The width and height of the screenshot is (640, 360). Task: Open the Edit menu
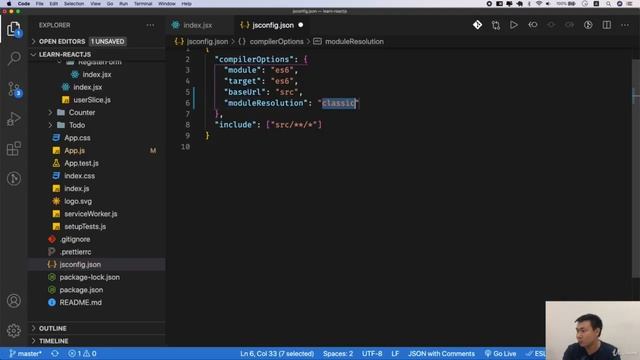53,4
